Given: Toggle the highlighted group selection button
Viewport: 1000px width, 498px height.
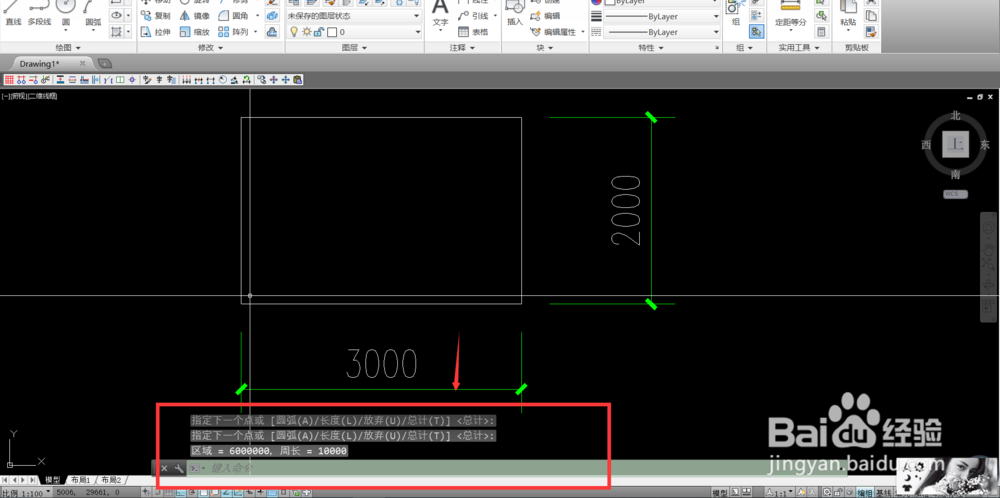Looking at the screenshot, I should point(756,31).
